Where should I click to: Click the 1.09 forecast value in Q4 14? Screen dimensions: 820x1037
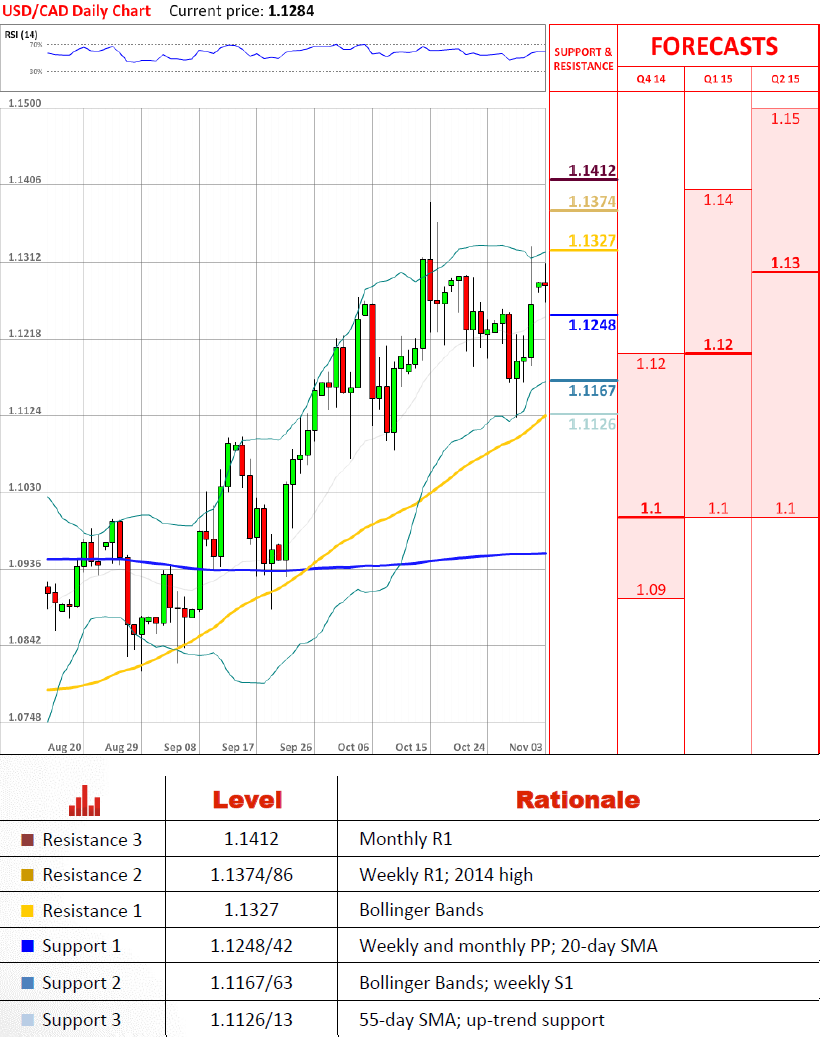(x=651, y=589)
